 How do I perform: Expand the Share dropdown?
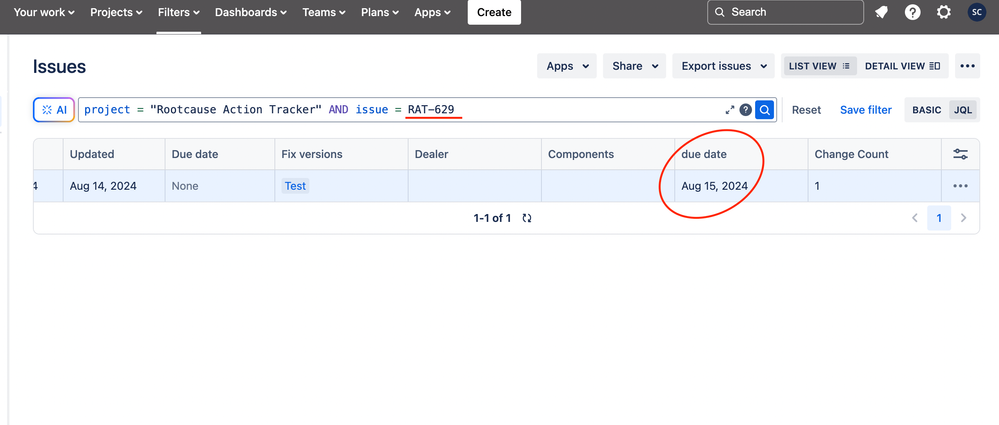[x=635, y=66]
